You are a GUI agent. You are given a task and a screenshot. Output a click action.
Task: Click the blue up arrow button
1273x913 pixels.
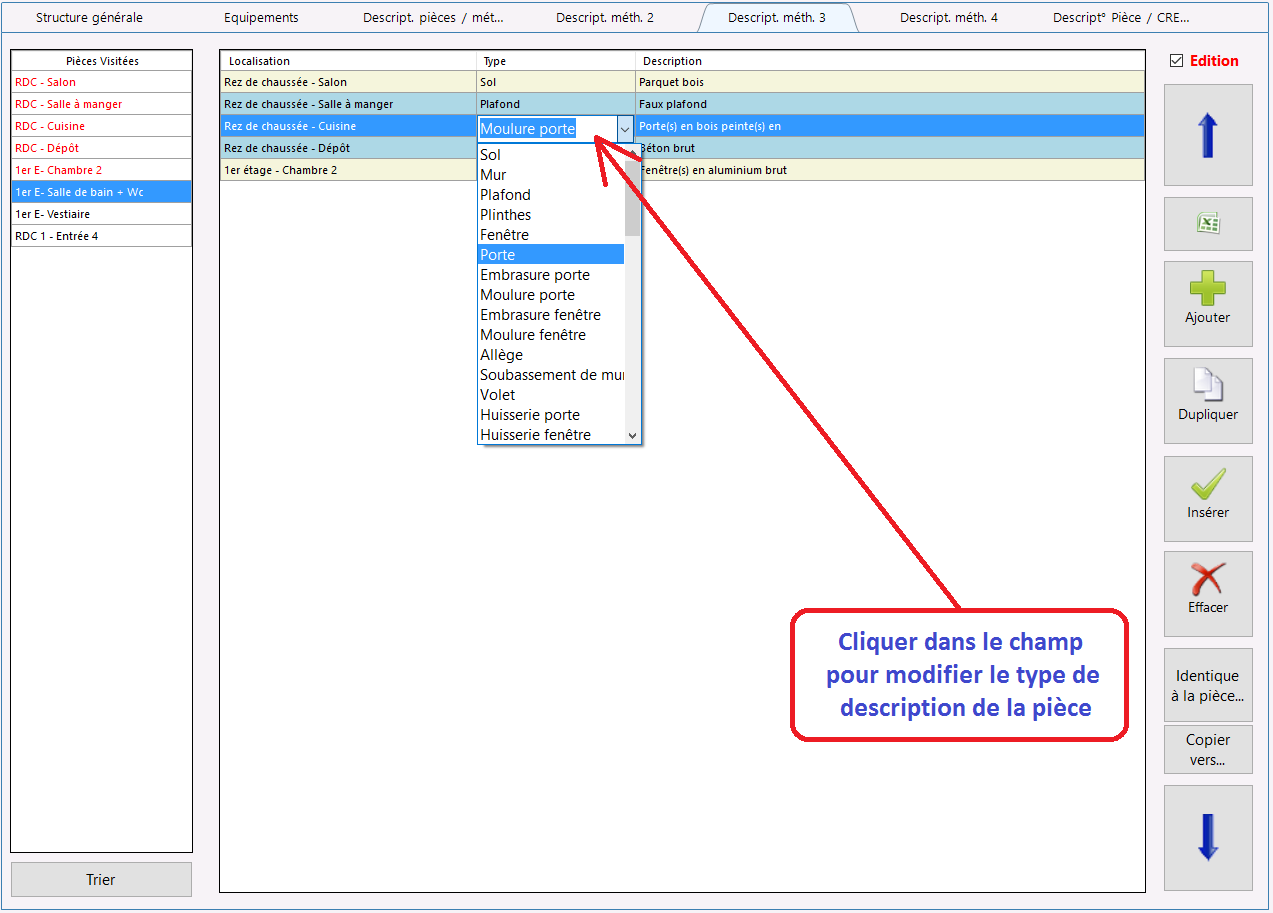coord(1208,135)
